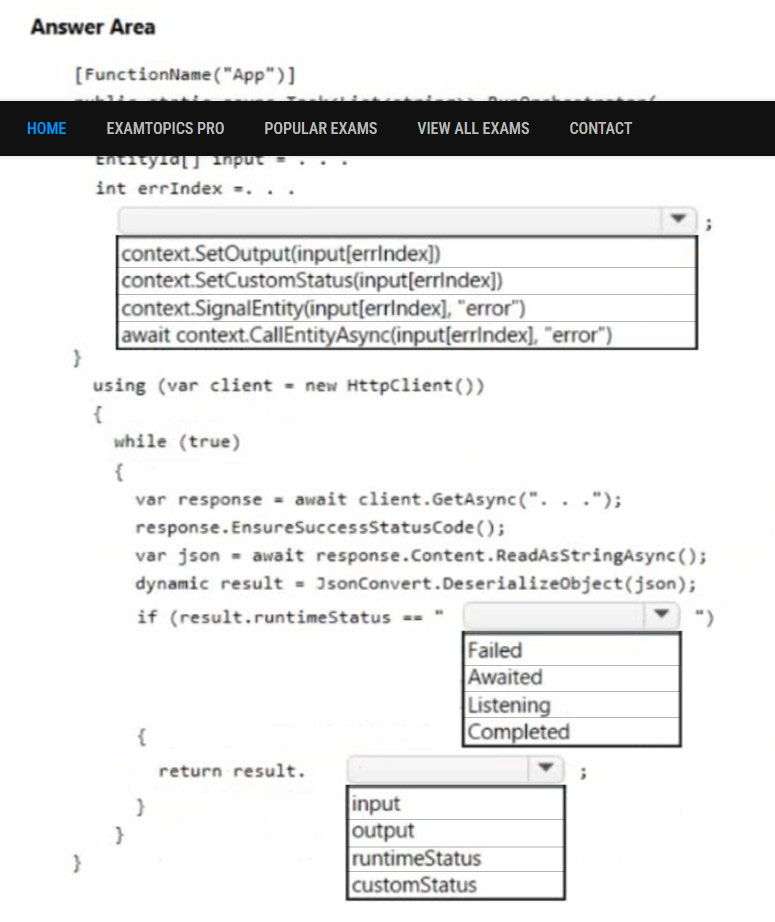The width and height of the screenshot is (775, 922).
Task: Select Failed runtime status option
Action: (572, 650)
